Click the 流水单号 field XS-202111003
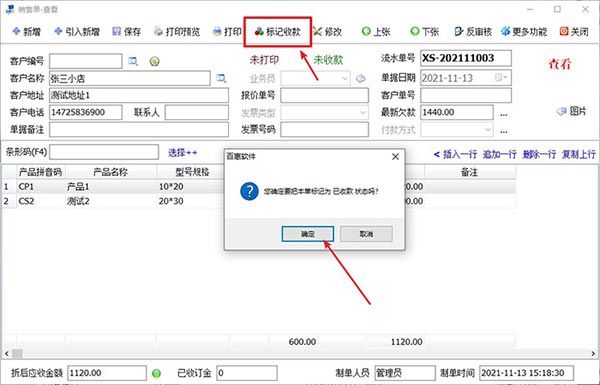This screenshot has width=600, height=385. pos(466,58)
